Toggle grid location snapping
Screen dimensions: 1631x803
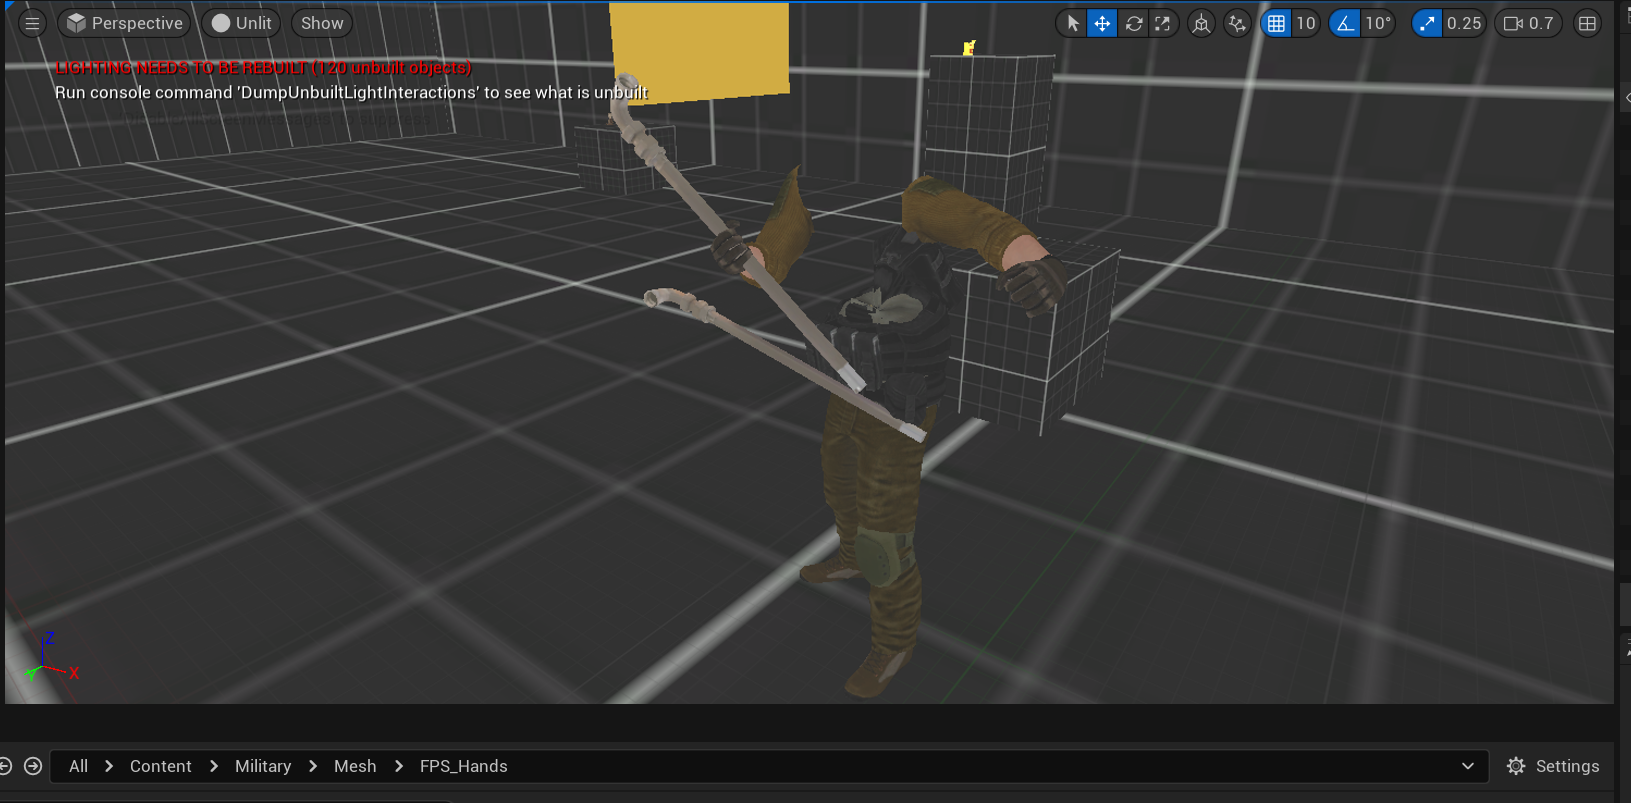(1277, 23)
